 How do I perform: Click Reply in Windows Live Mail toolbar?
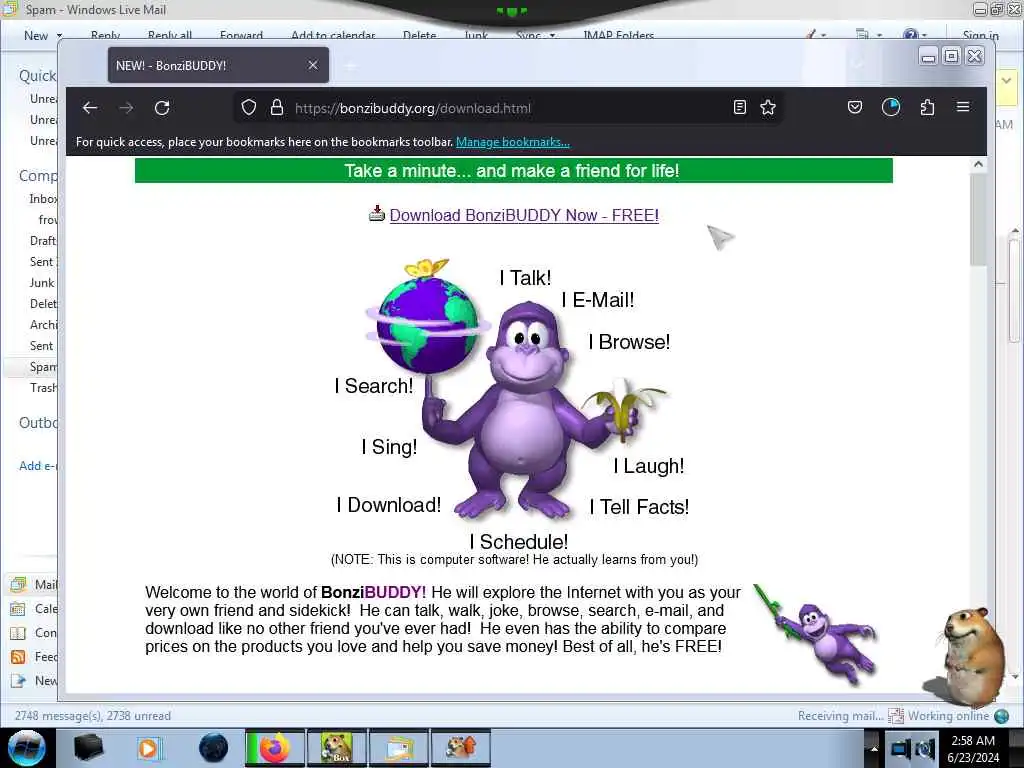click(105, 35)
